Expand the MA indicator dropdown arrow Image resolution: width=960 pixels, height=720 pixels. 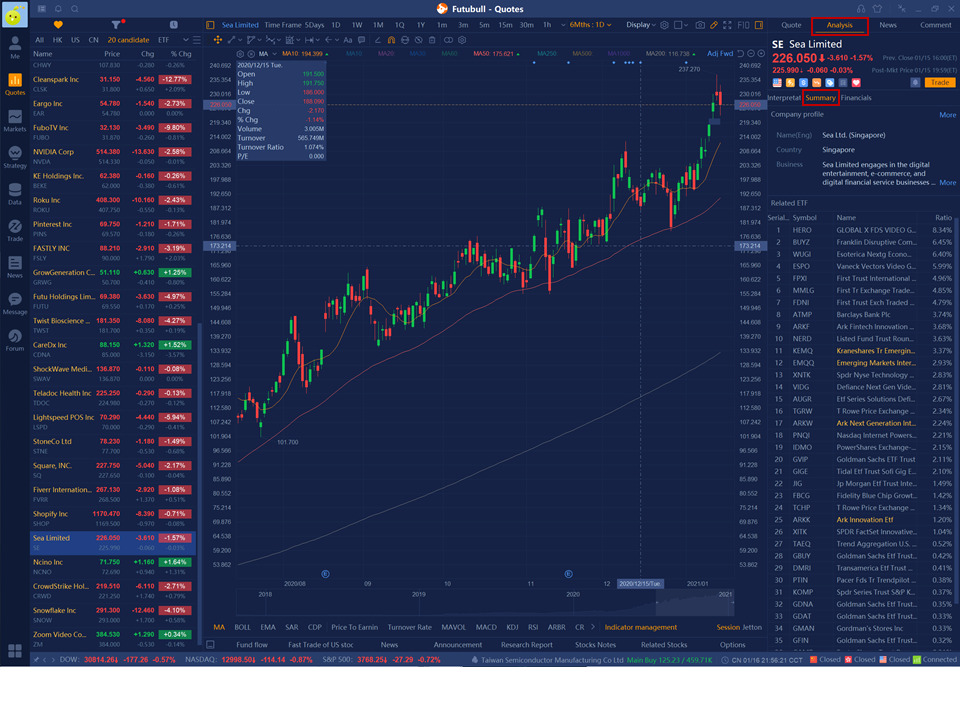tap(274, 54)
